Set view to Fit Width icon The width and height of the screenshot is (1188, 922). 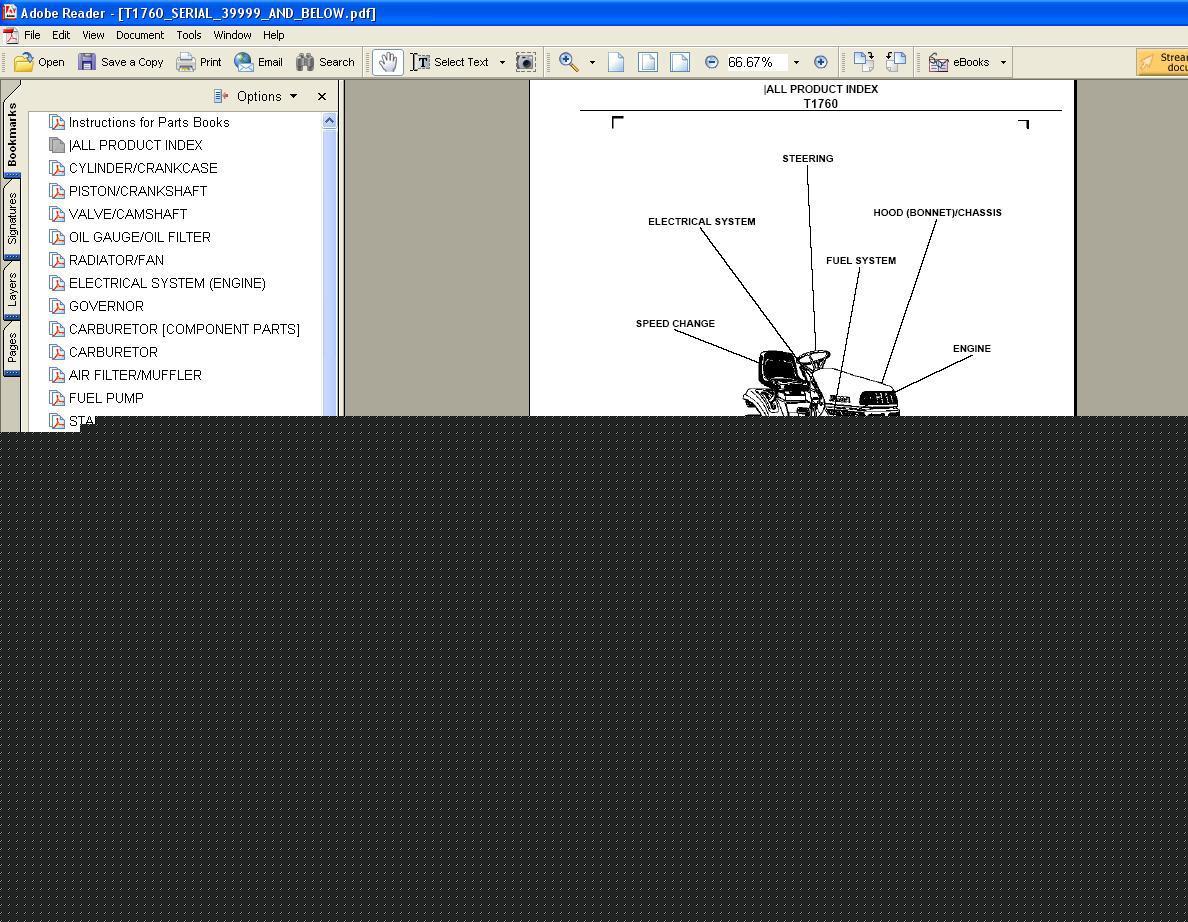pos(680,62)
